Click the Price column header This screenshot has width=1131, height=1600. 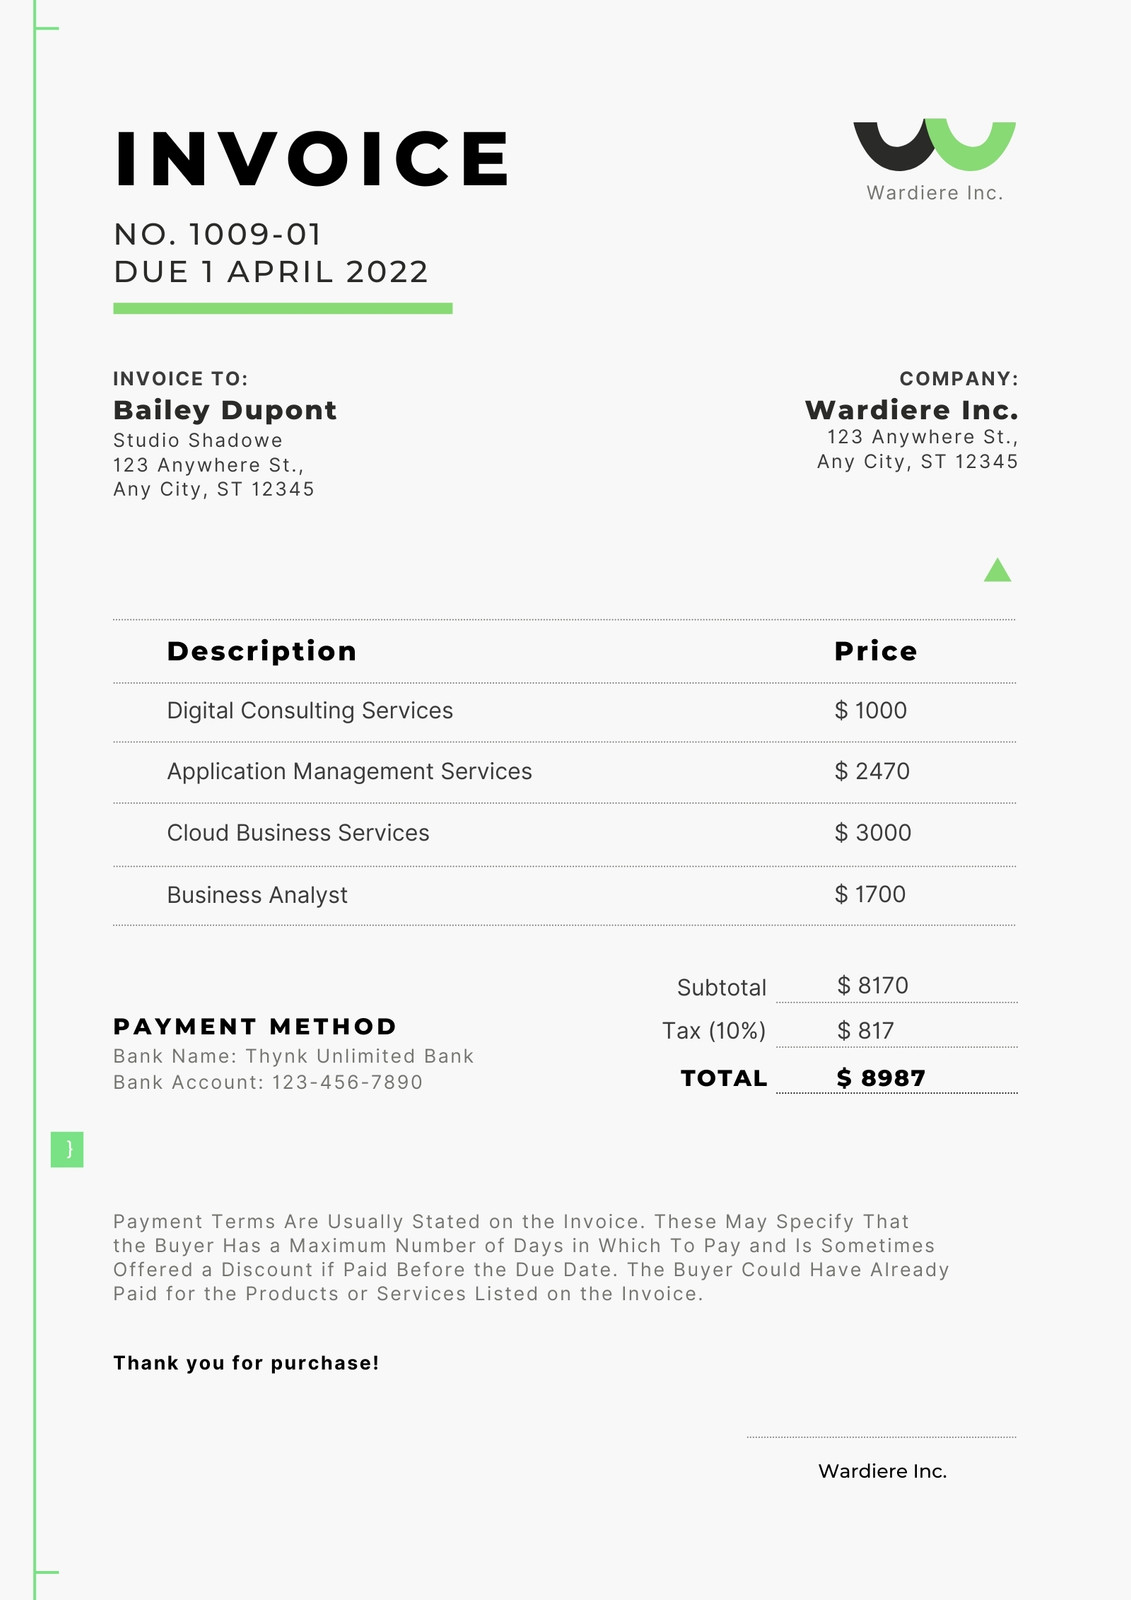tap(876, 651)
